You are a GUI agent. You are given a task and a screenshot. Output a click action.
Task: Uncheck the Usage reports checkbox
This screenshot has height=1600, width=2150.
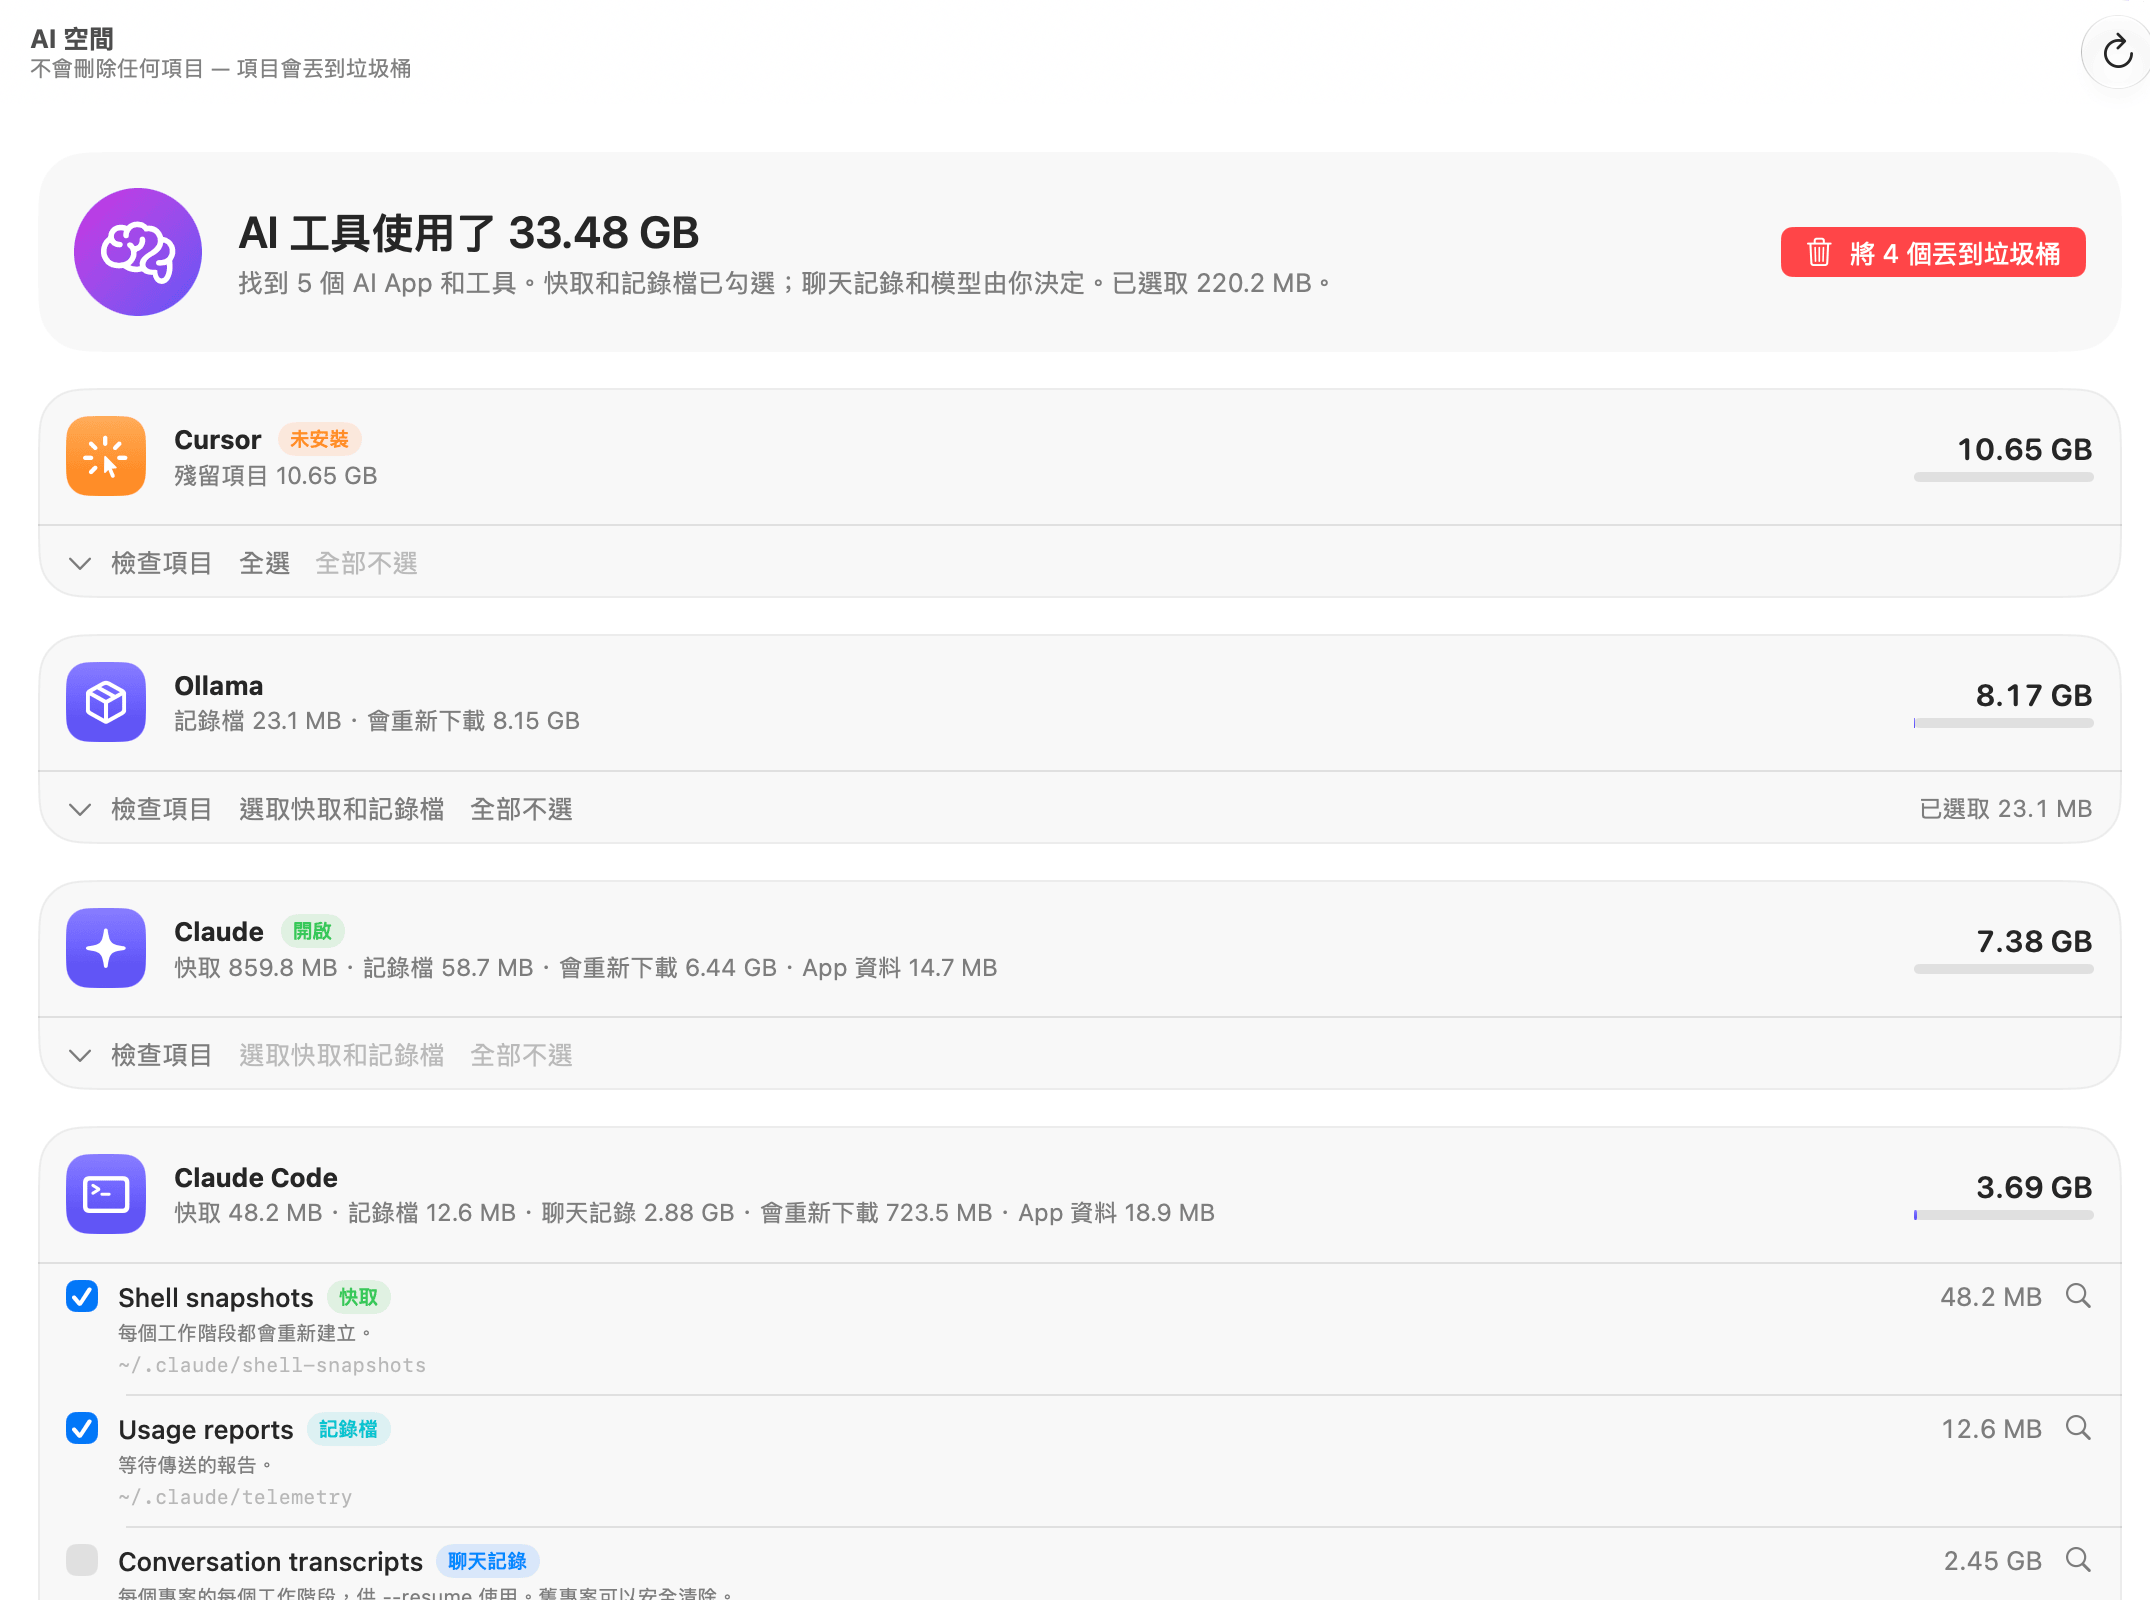pyautogui.click(x=82, y=1428)
